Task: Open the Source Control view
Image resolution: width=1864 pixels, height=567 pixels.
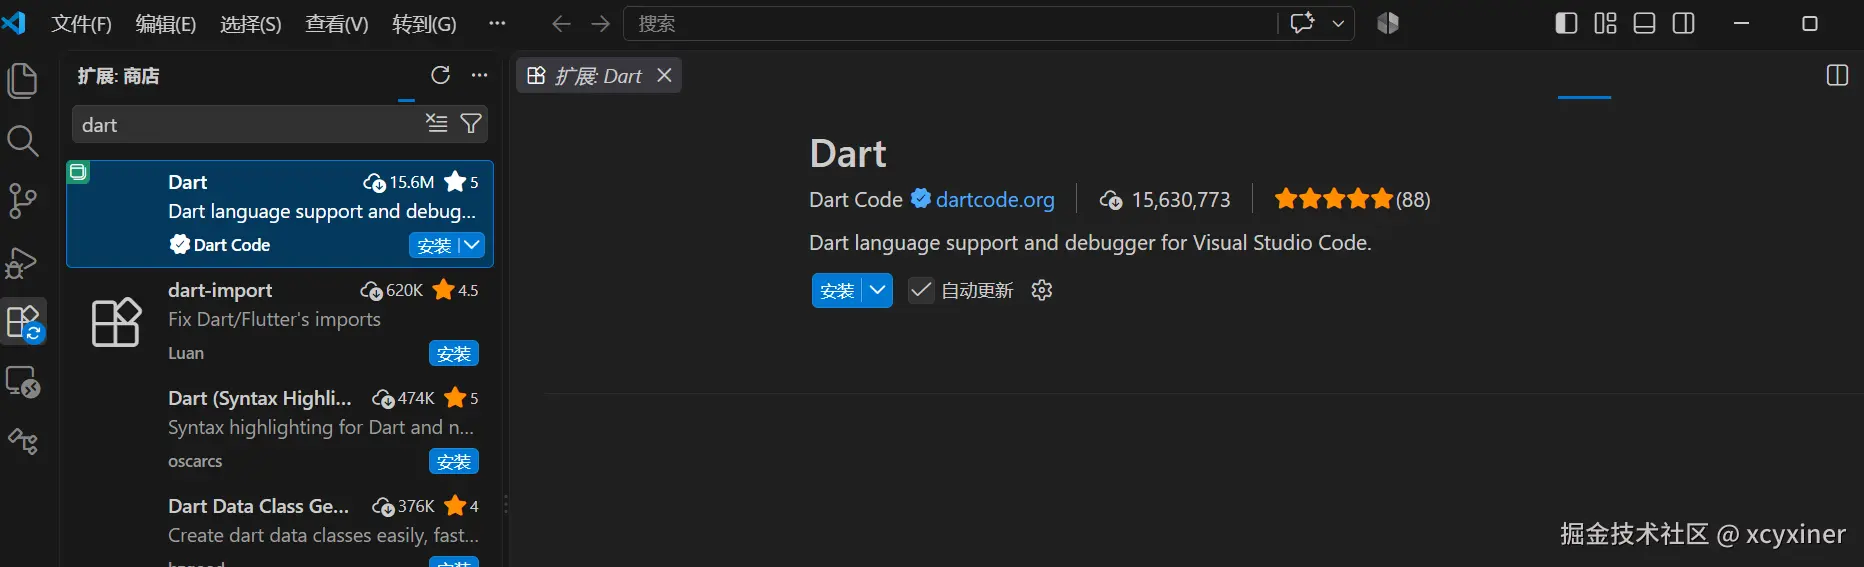Action: tap(22, 201)
